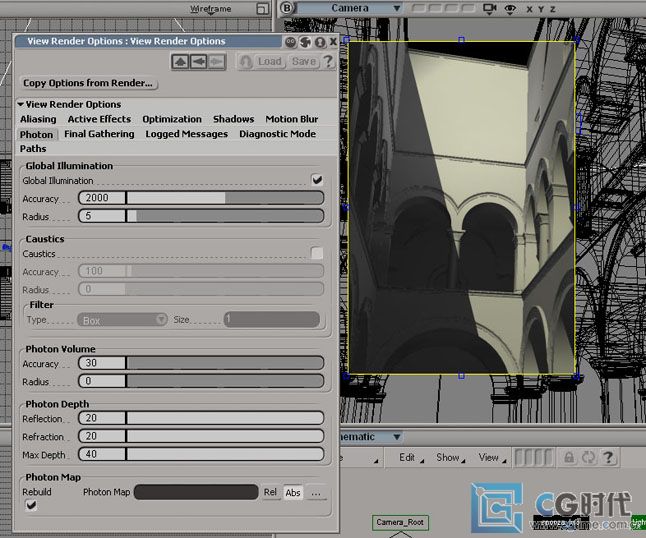Click the camera icon in viewport header
The image size is (646, 538).
click(489, 8)
